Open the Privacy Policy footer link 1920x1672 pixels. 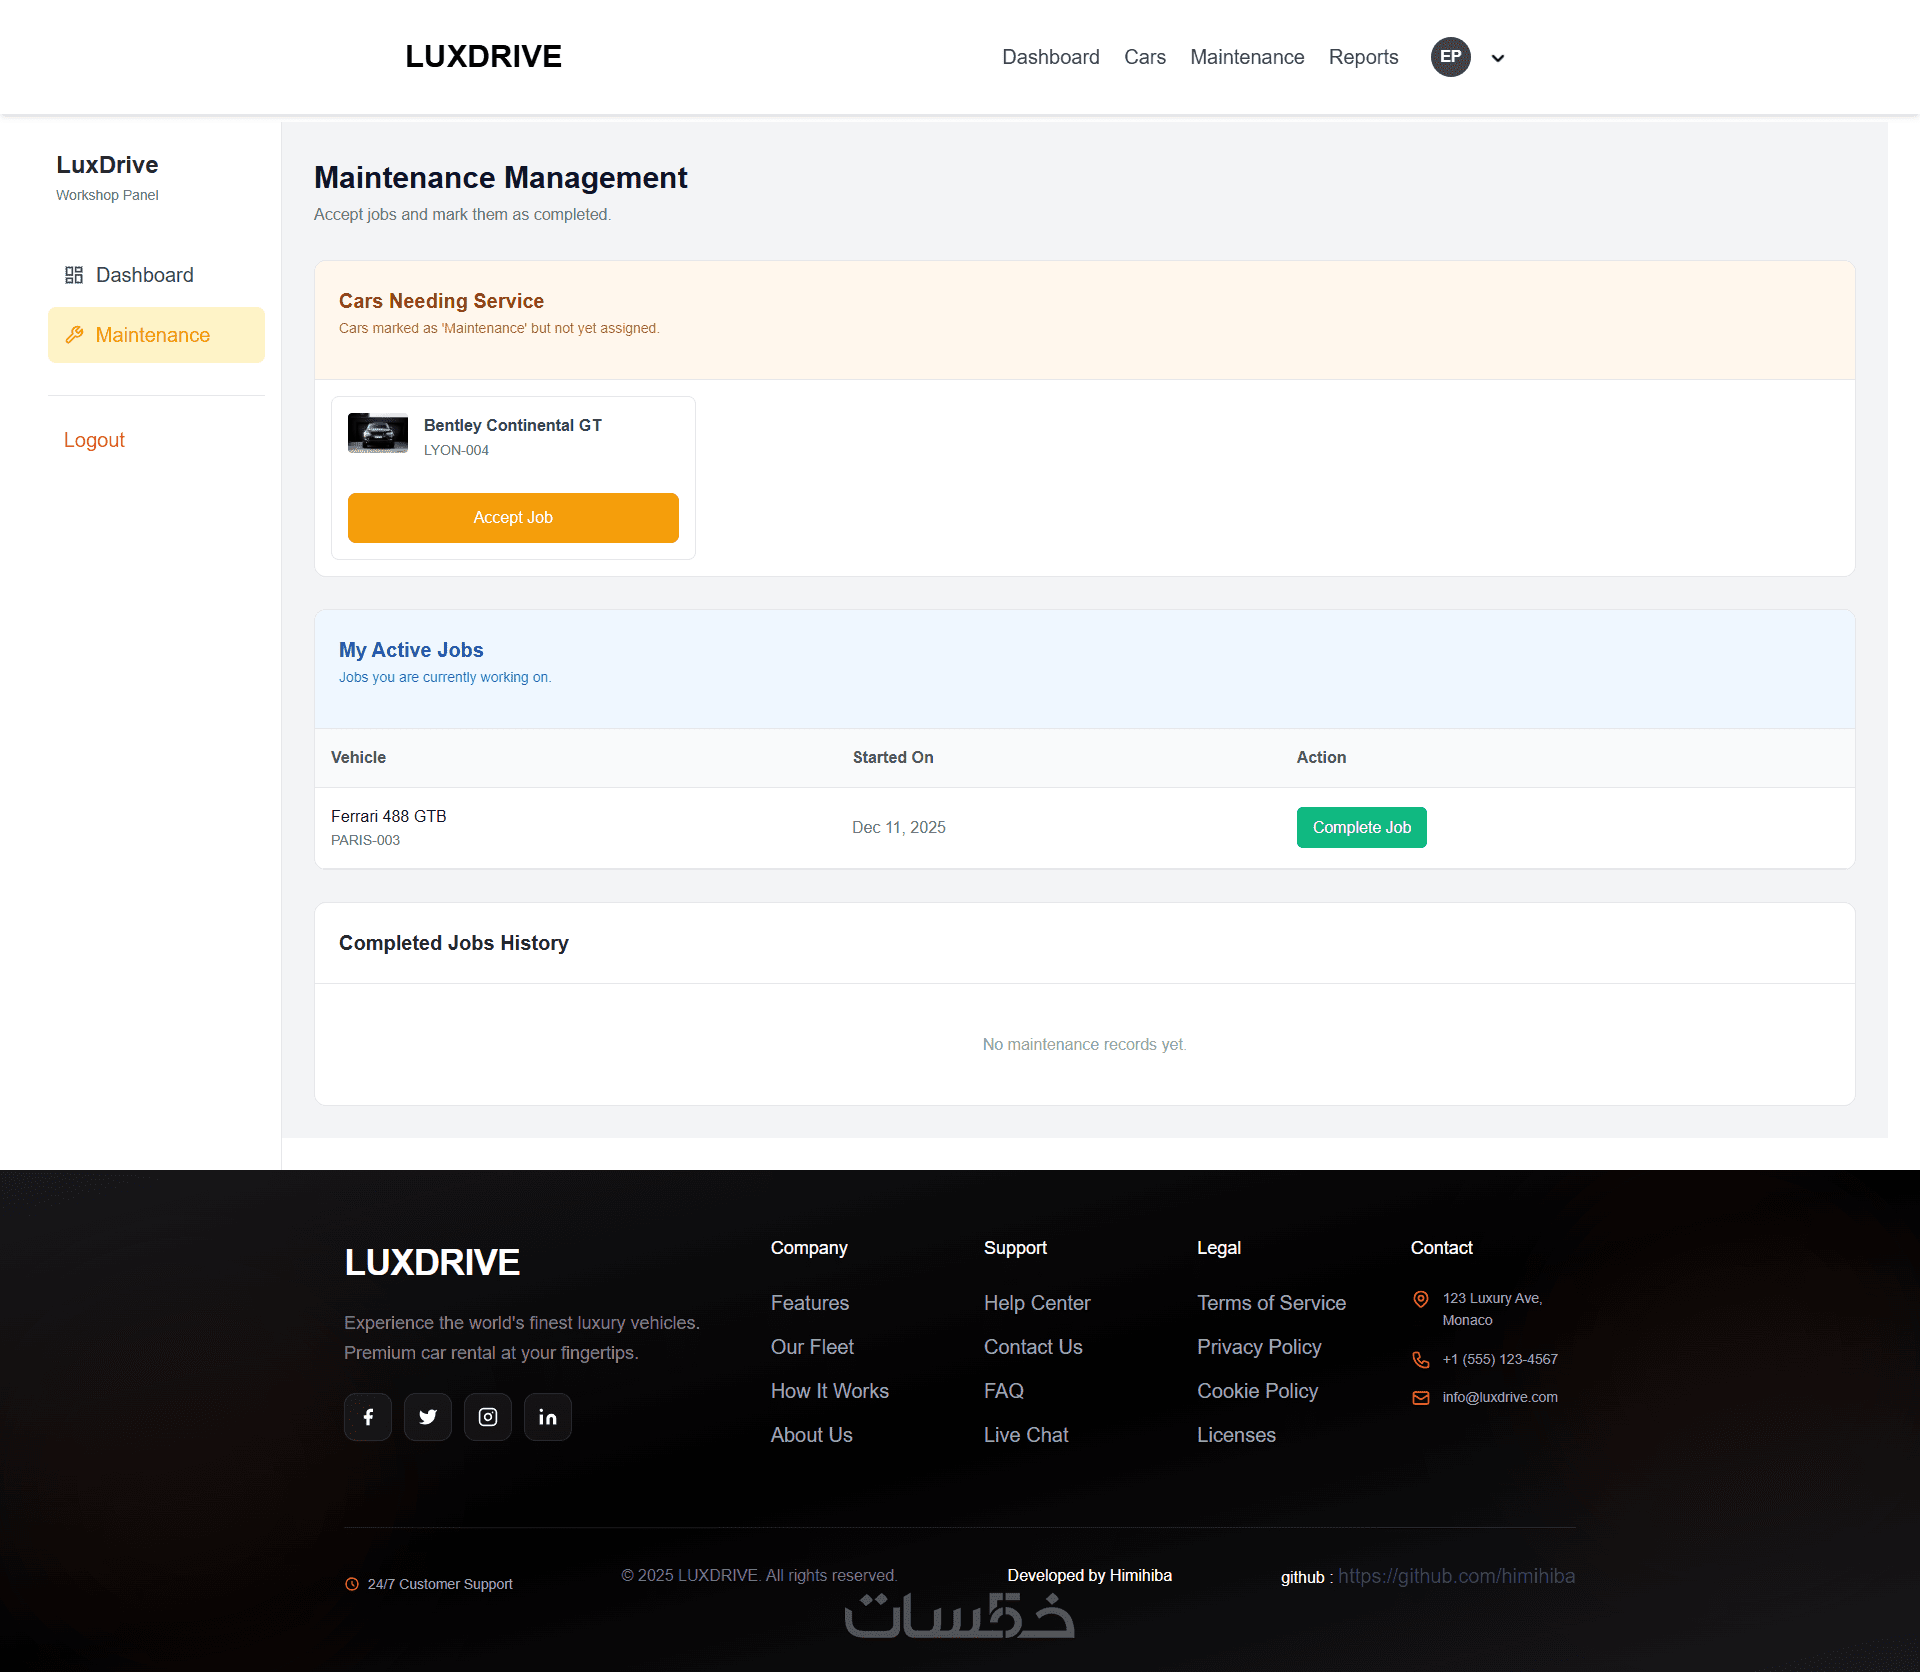(1259, 1347)
